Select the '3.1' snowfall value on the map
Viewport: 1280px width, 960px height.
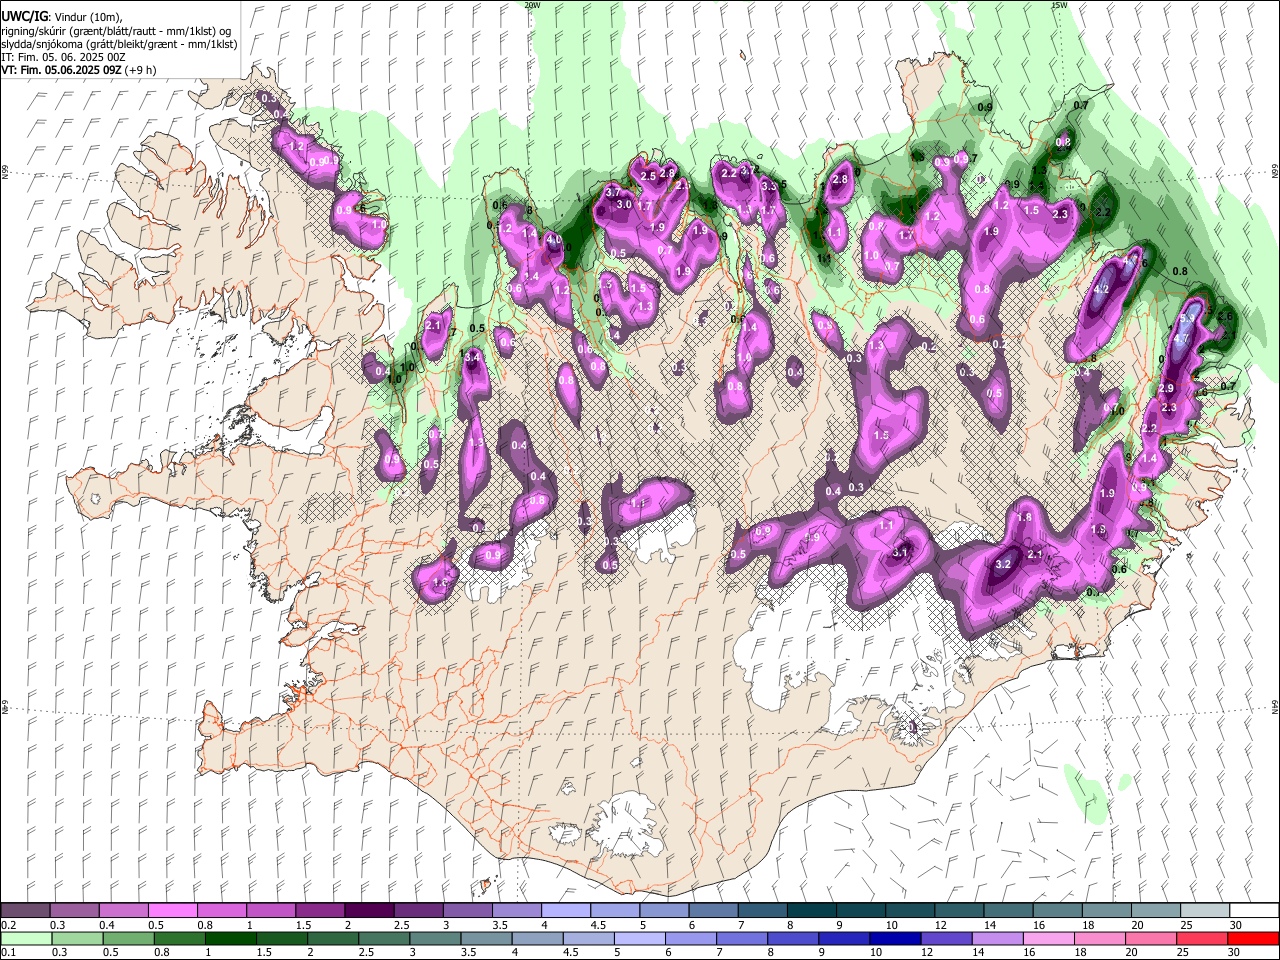click(x=899, y=552)
